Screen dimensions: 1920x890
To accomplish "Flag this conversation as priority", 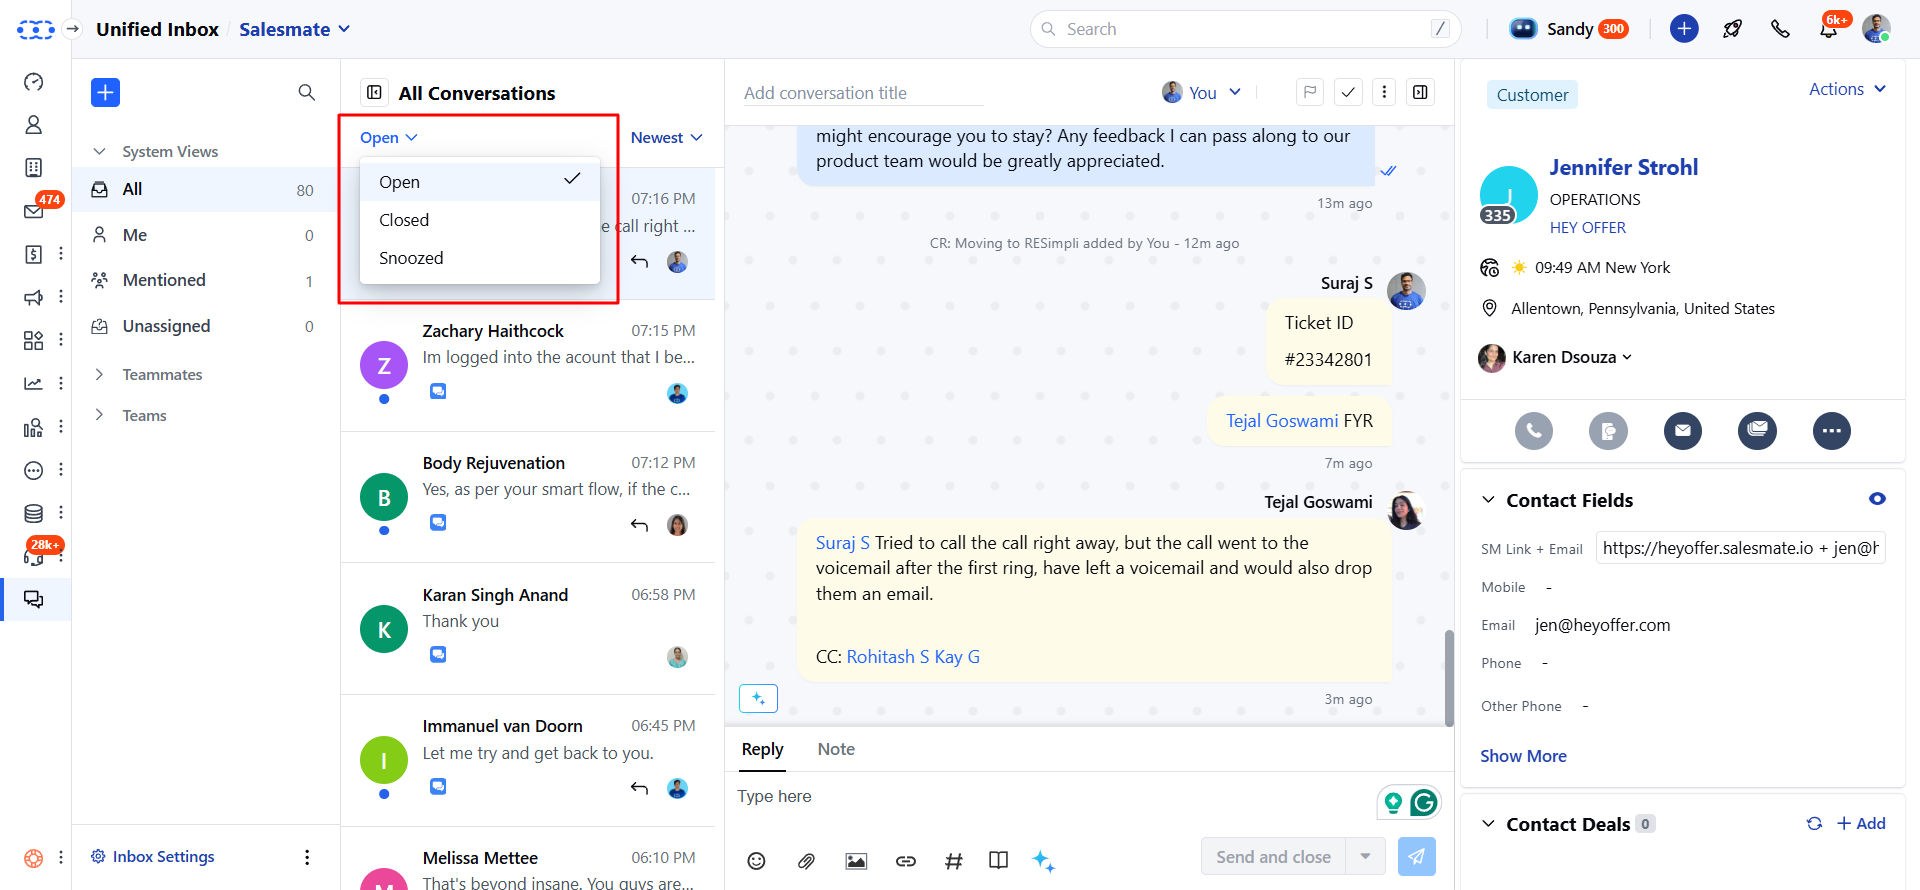I will [1309, 92].
